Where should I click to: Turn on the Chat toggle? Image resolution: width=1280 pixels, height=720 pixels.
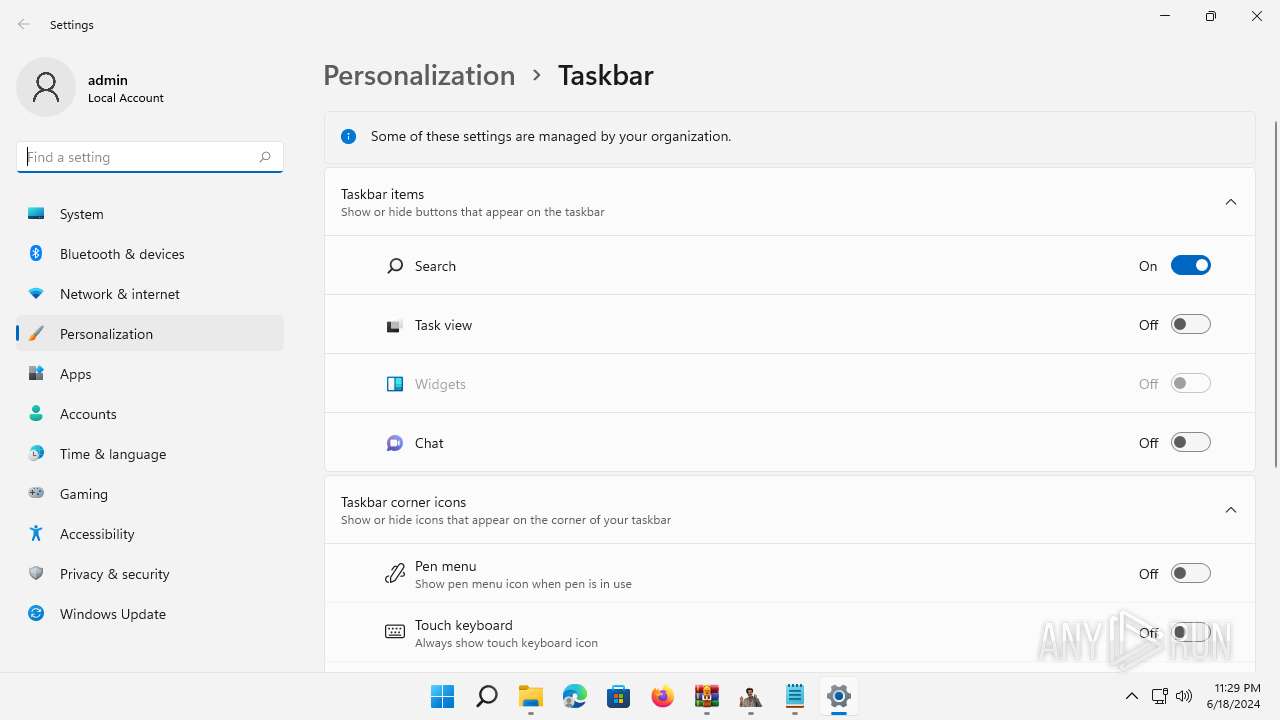click(x=1191, y=442)
